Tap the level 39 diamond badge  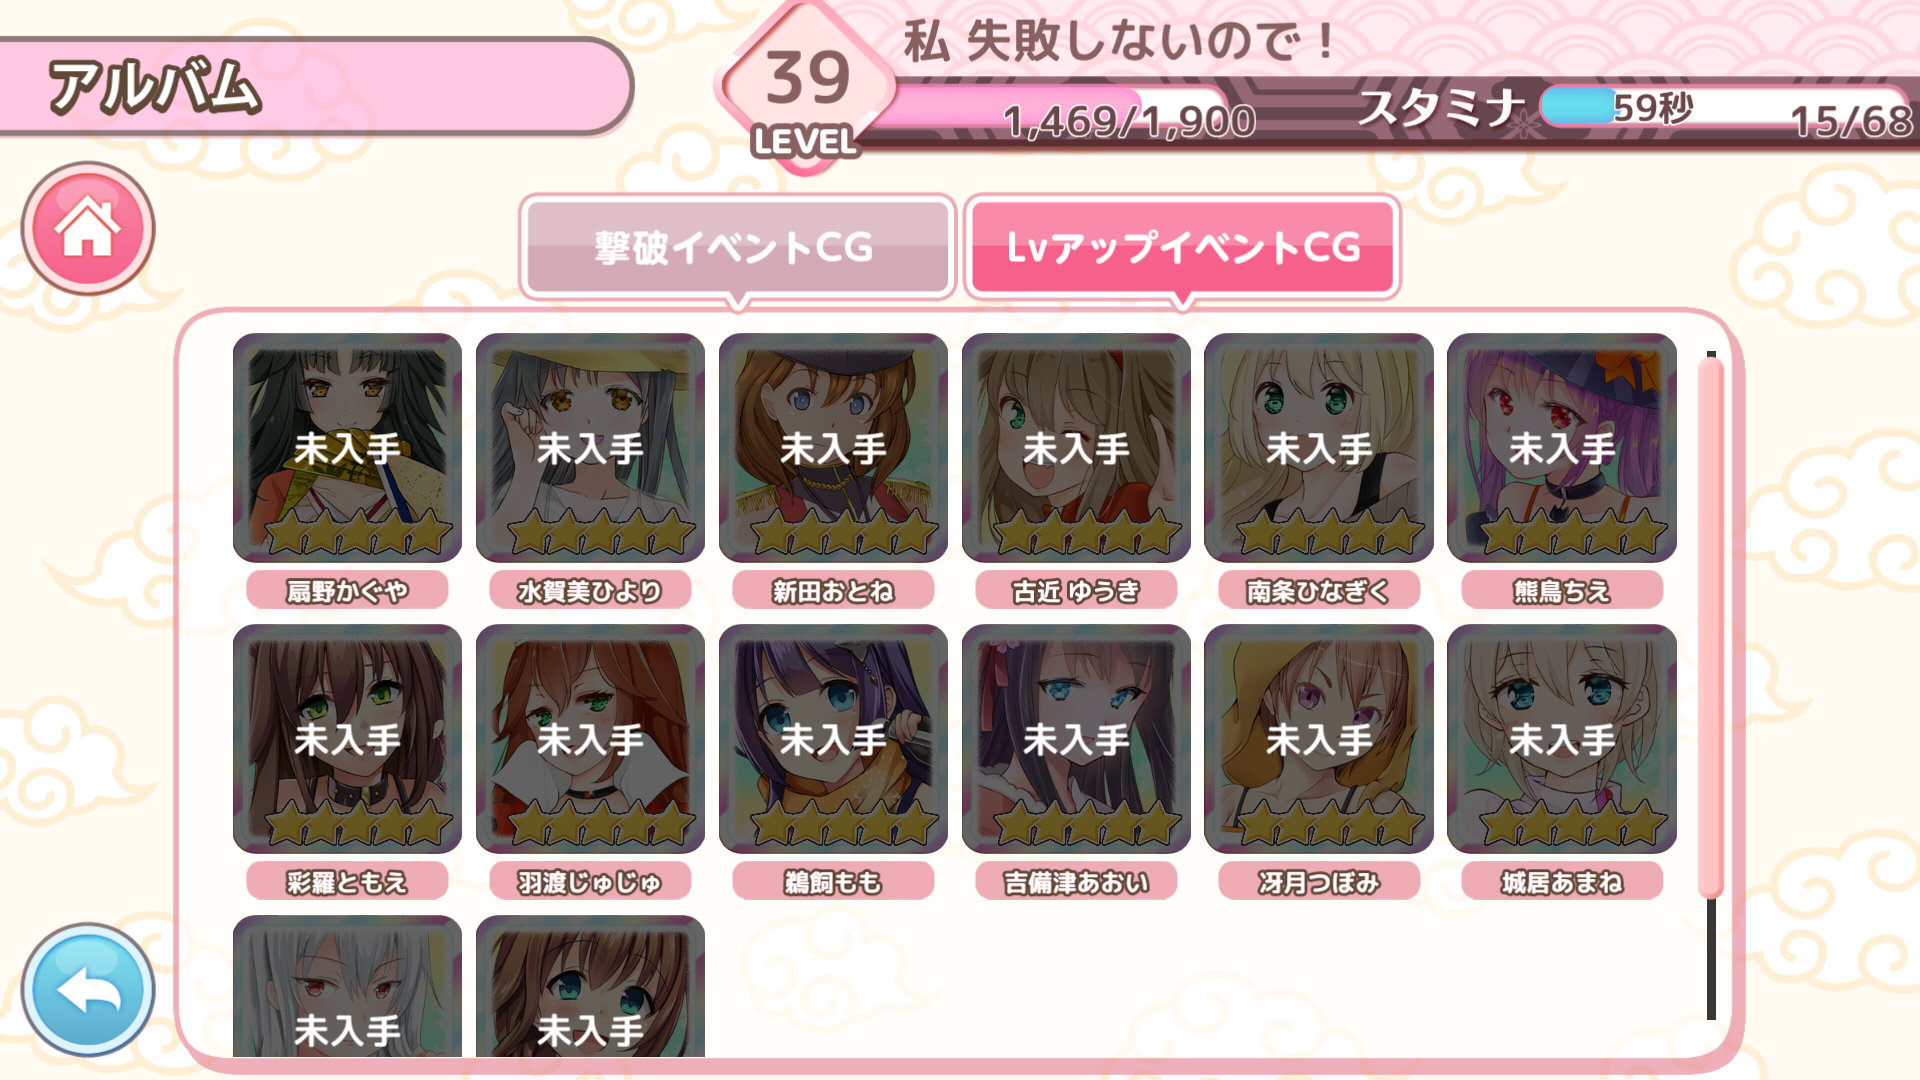point(806,88)
